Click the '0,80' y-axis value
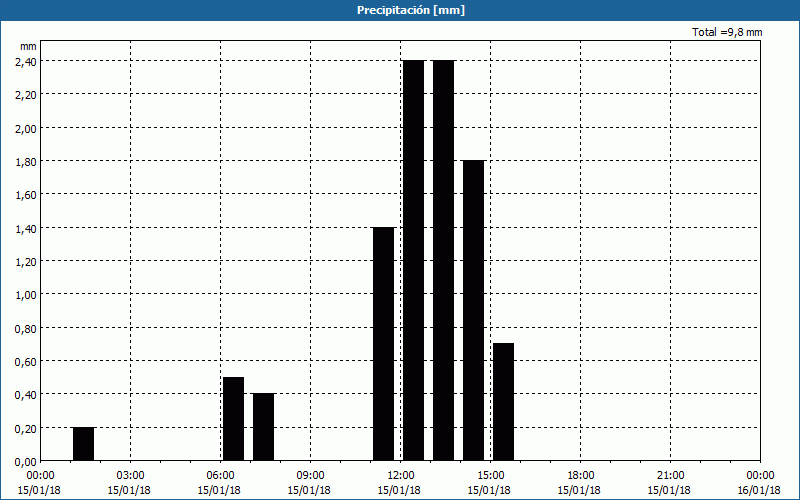This screenshot has width=800, height=500. click(26, 328)
